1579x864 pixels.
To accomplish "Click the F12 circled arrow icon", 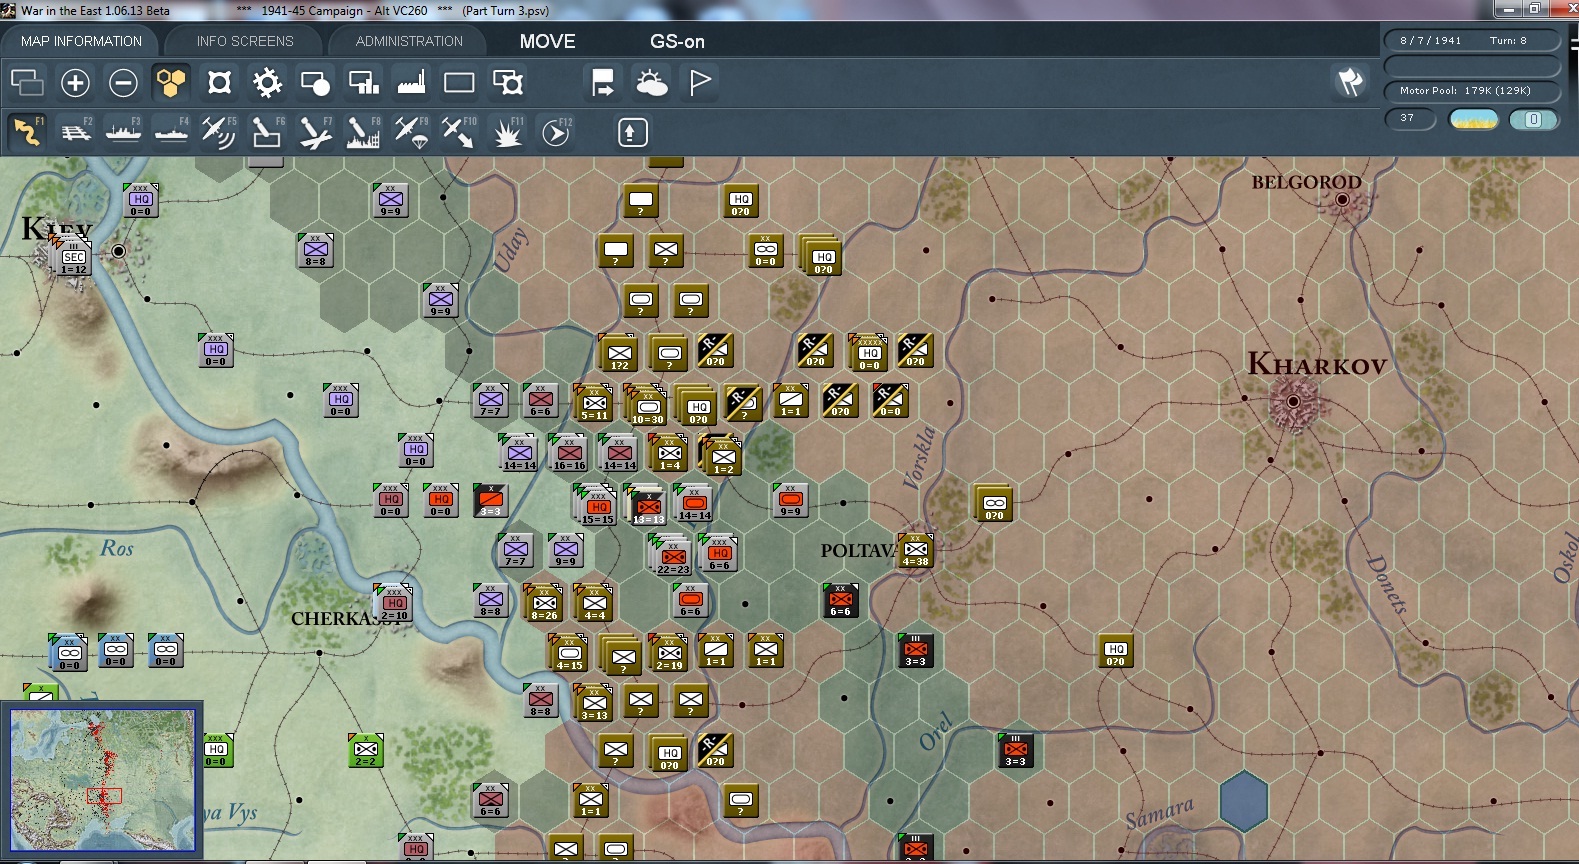I will click(556, 132).
